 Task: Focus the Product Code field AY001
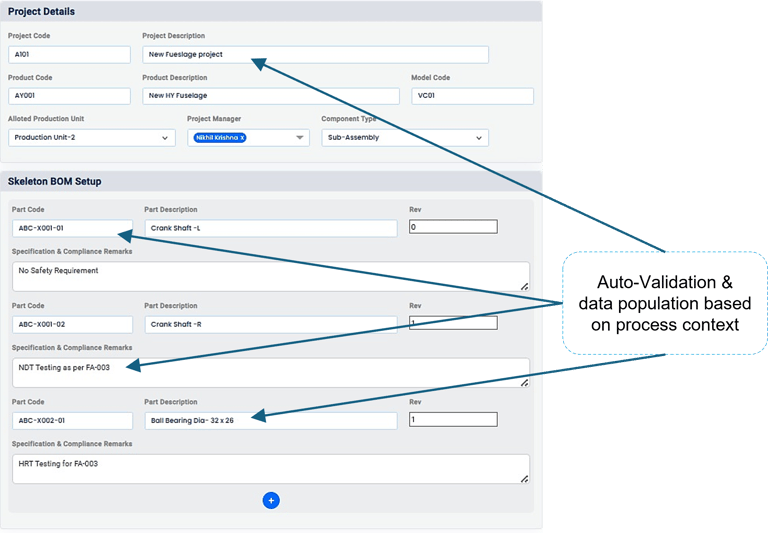pos(69,96)
